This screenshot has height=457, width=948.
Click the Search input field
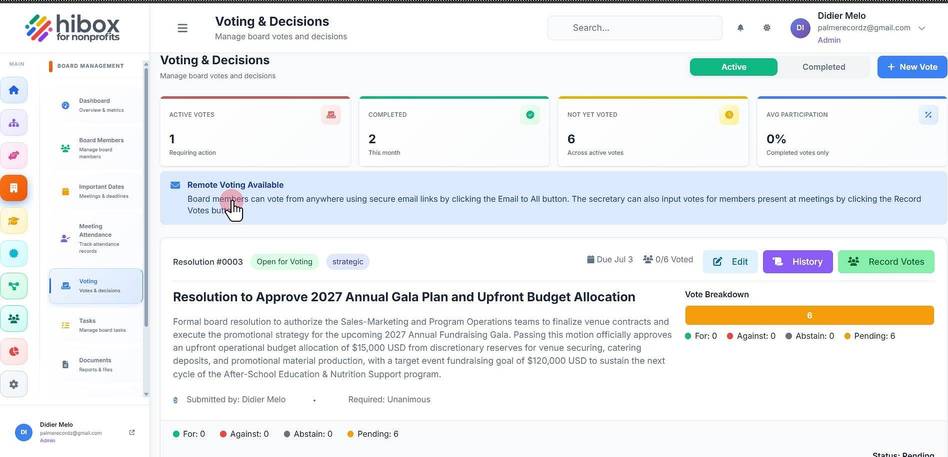[635, 28]
